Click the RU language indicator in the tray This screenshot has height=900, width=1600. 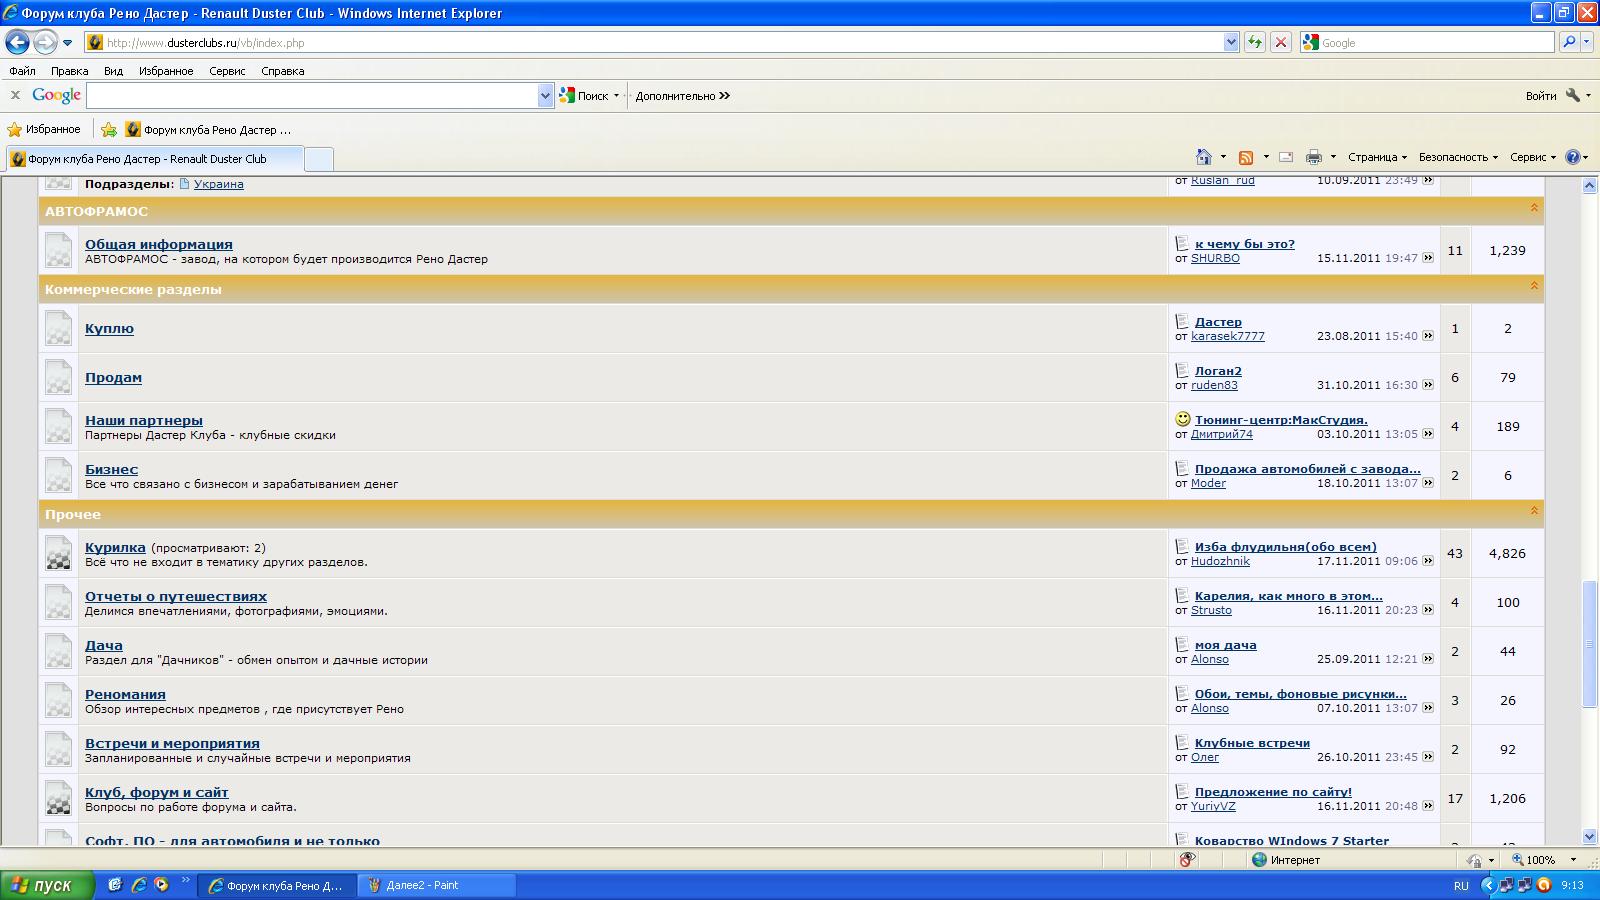pos(1461,886)
